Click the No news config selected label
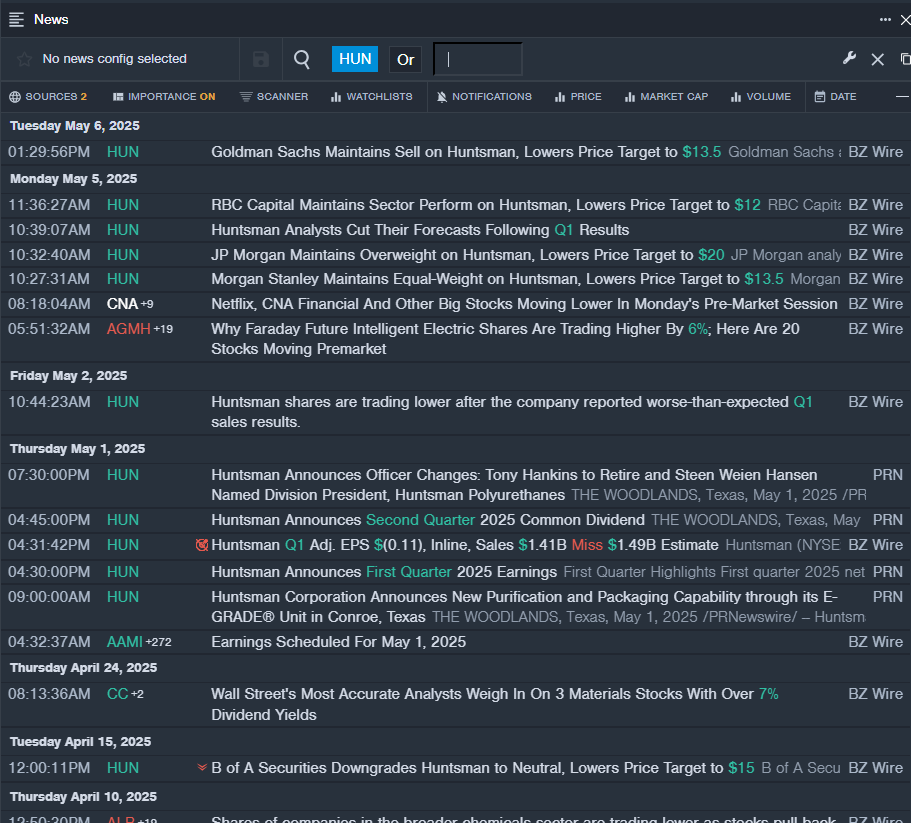Image resolution: width=911 pixels, height=823 pixels. click(114, 59)
